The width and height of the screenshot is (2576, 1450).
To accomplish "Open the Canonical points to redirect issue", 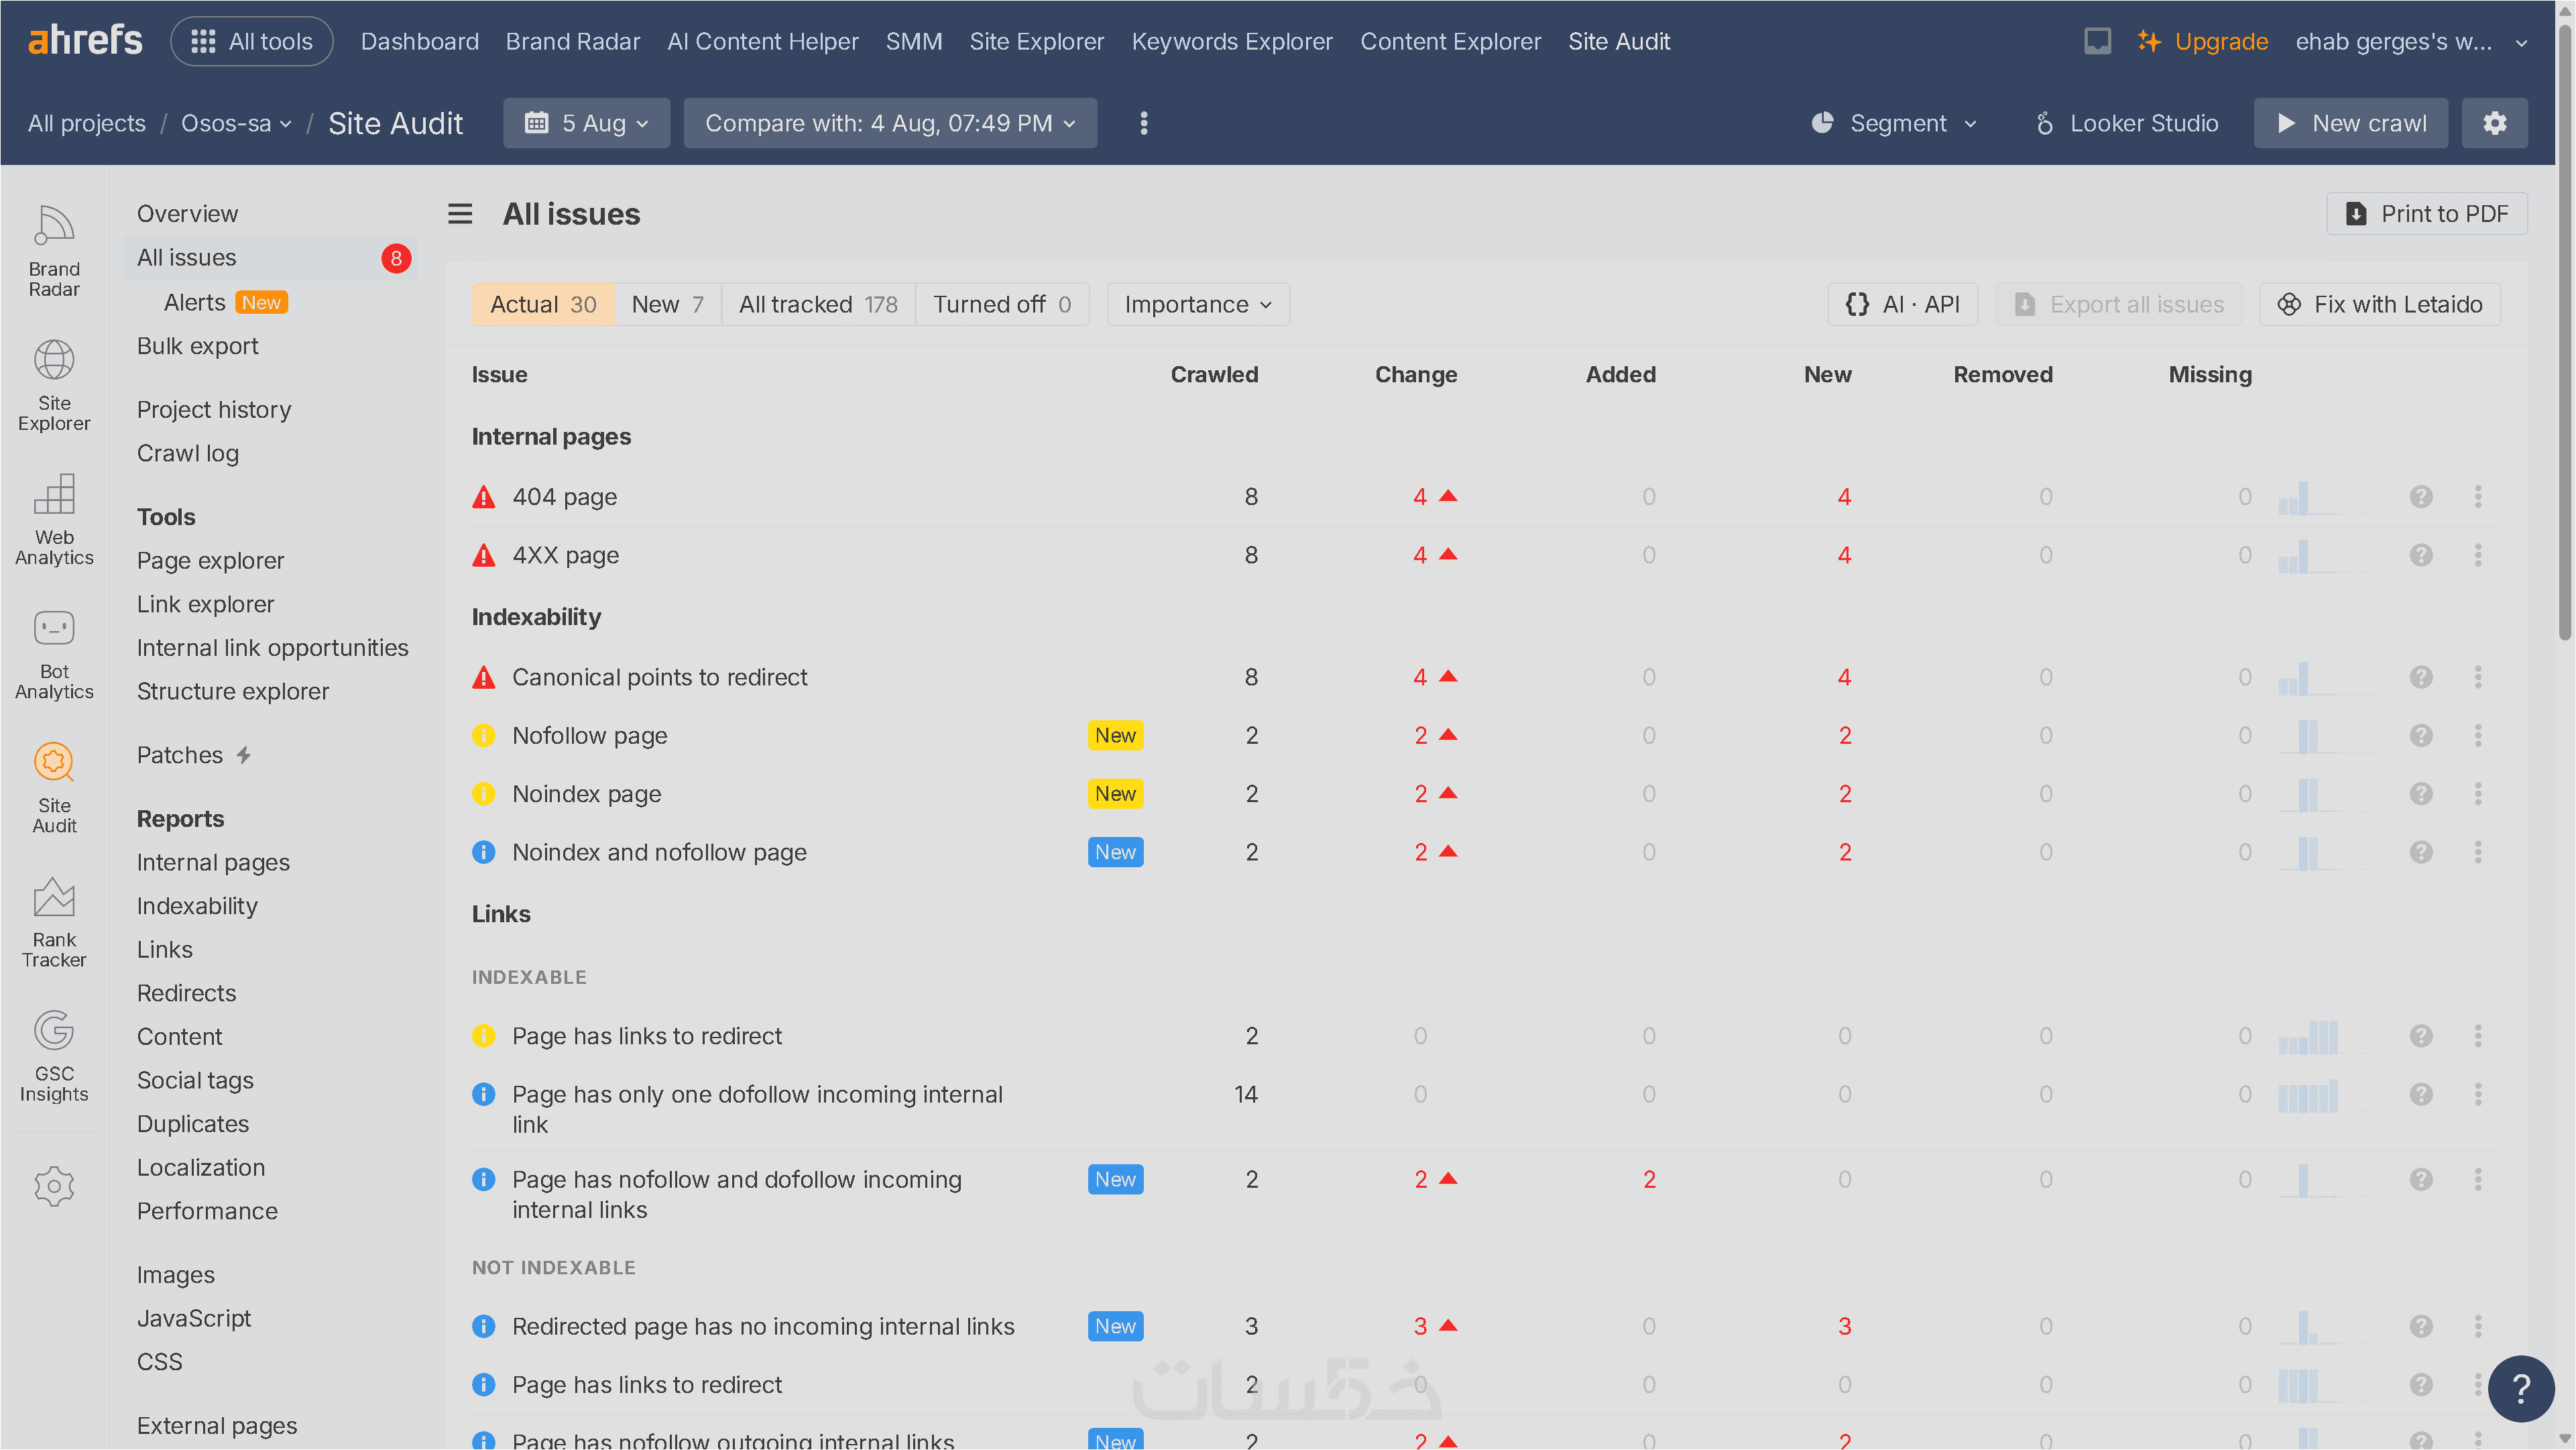I will point(659,677).
